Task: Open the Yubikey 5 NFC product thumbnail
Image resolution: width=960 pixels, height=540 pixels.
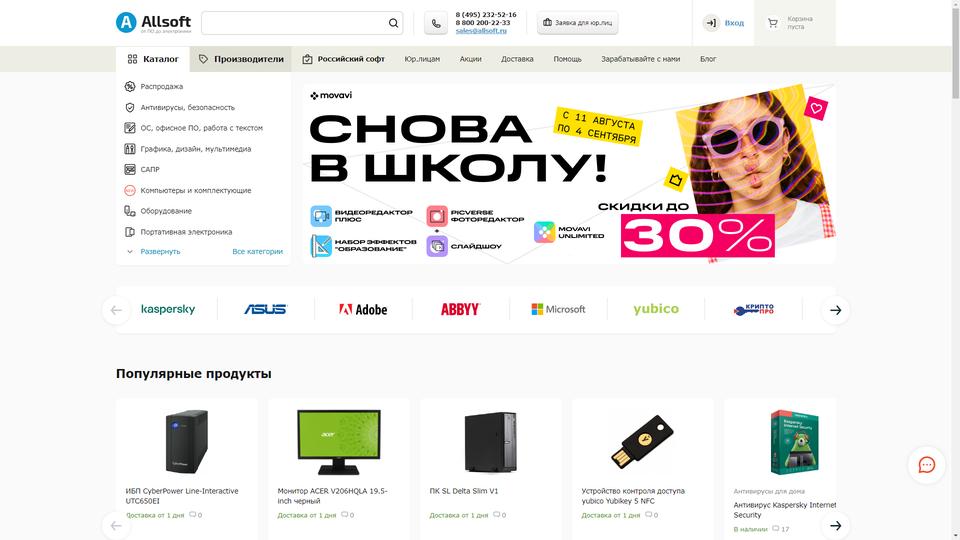Action: pos(642,443)
